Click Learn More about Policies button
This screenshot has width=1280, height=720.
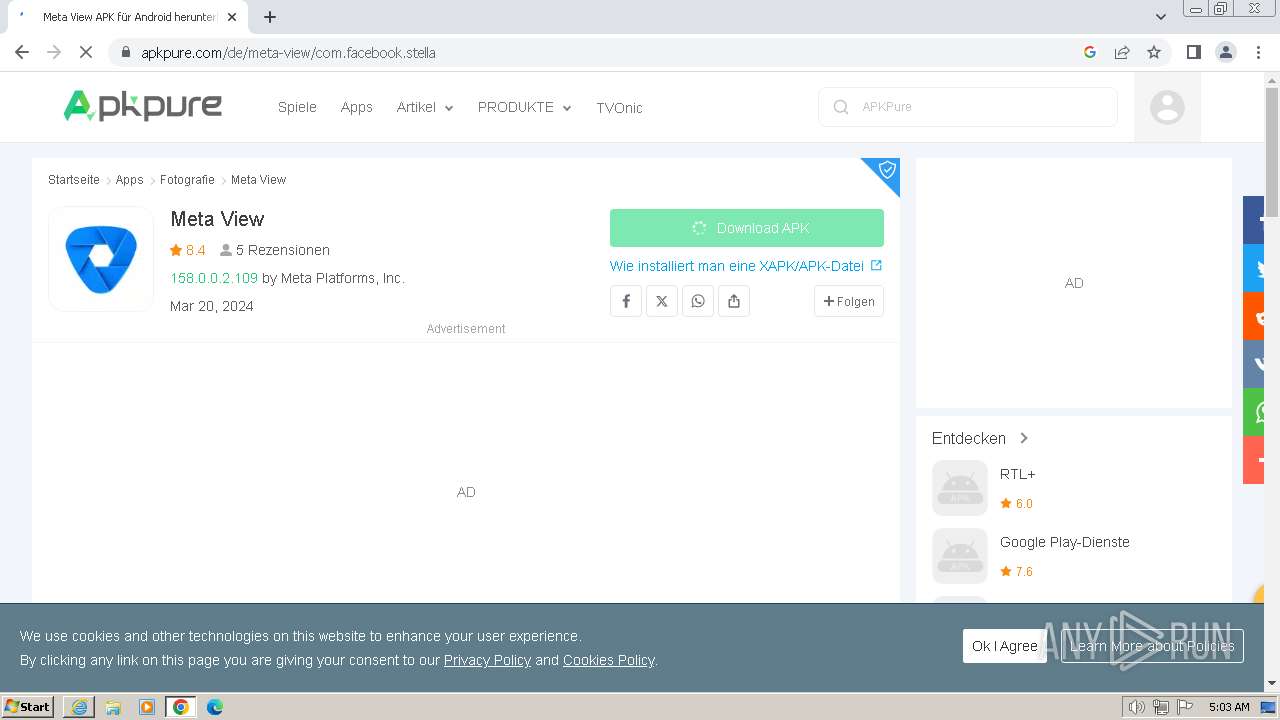(x=1152, y=646)
